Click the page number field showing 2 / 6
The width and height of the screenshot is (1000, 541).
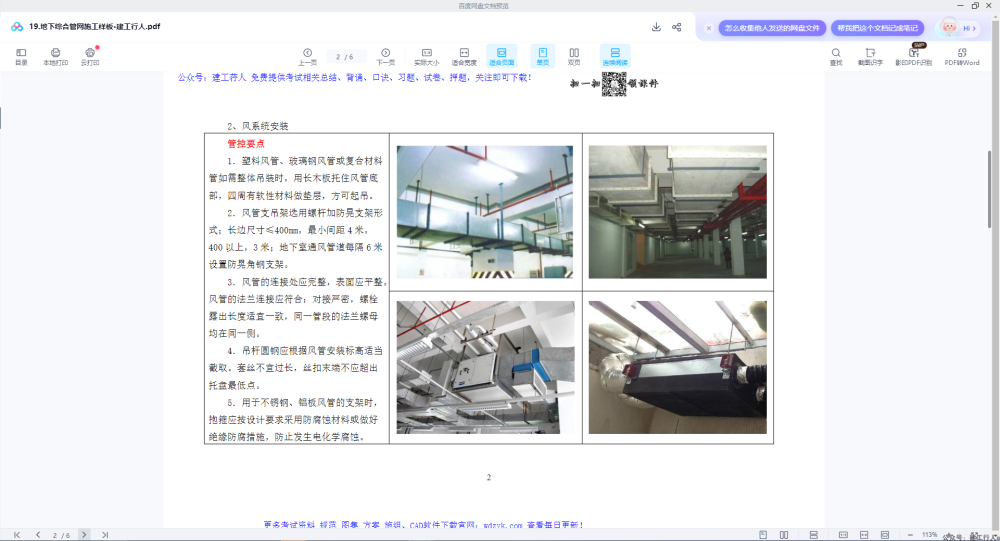[x=345, y=57]
